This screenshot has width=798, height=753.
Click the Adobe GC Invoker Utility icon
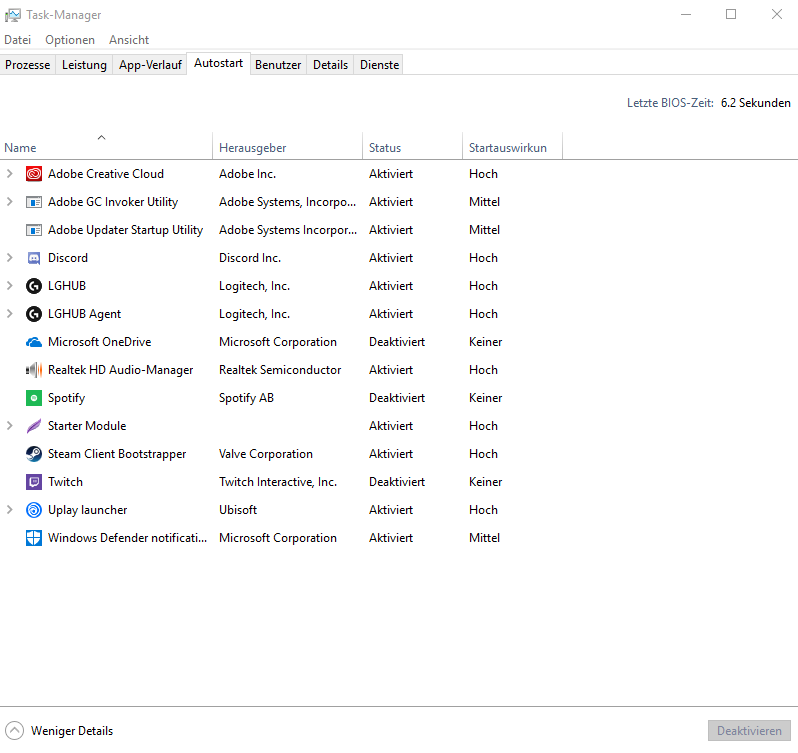34,202
